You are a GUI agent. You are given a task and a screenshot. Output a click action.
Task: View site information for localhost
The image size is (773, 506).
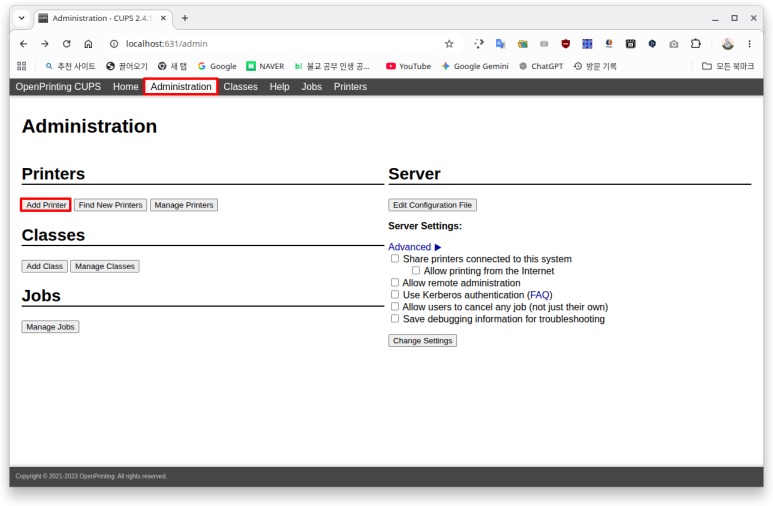pos(114,44)
